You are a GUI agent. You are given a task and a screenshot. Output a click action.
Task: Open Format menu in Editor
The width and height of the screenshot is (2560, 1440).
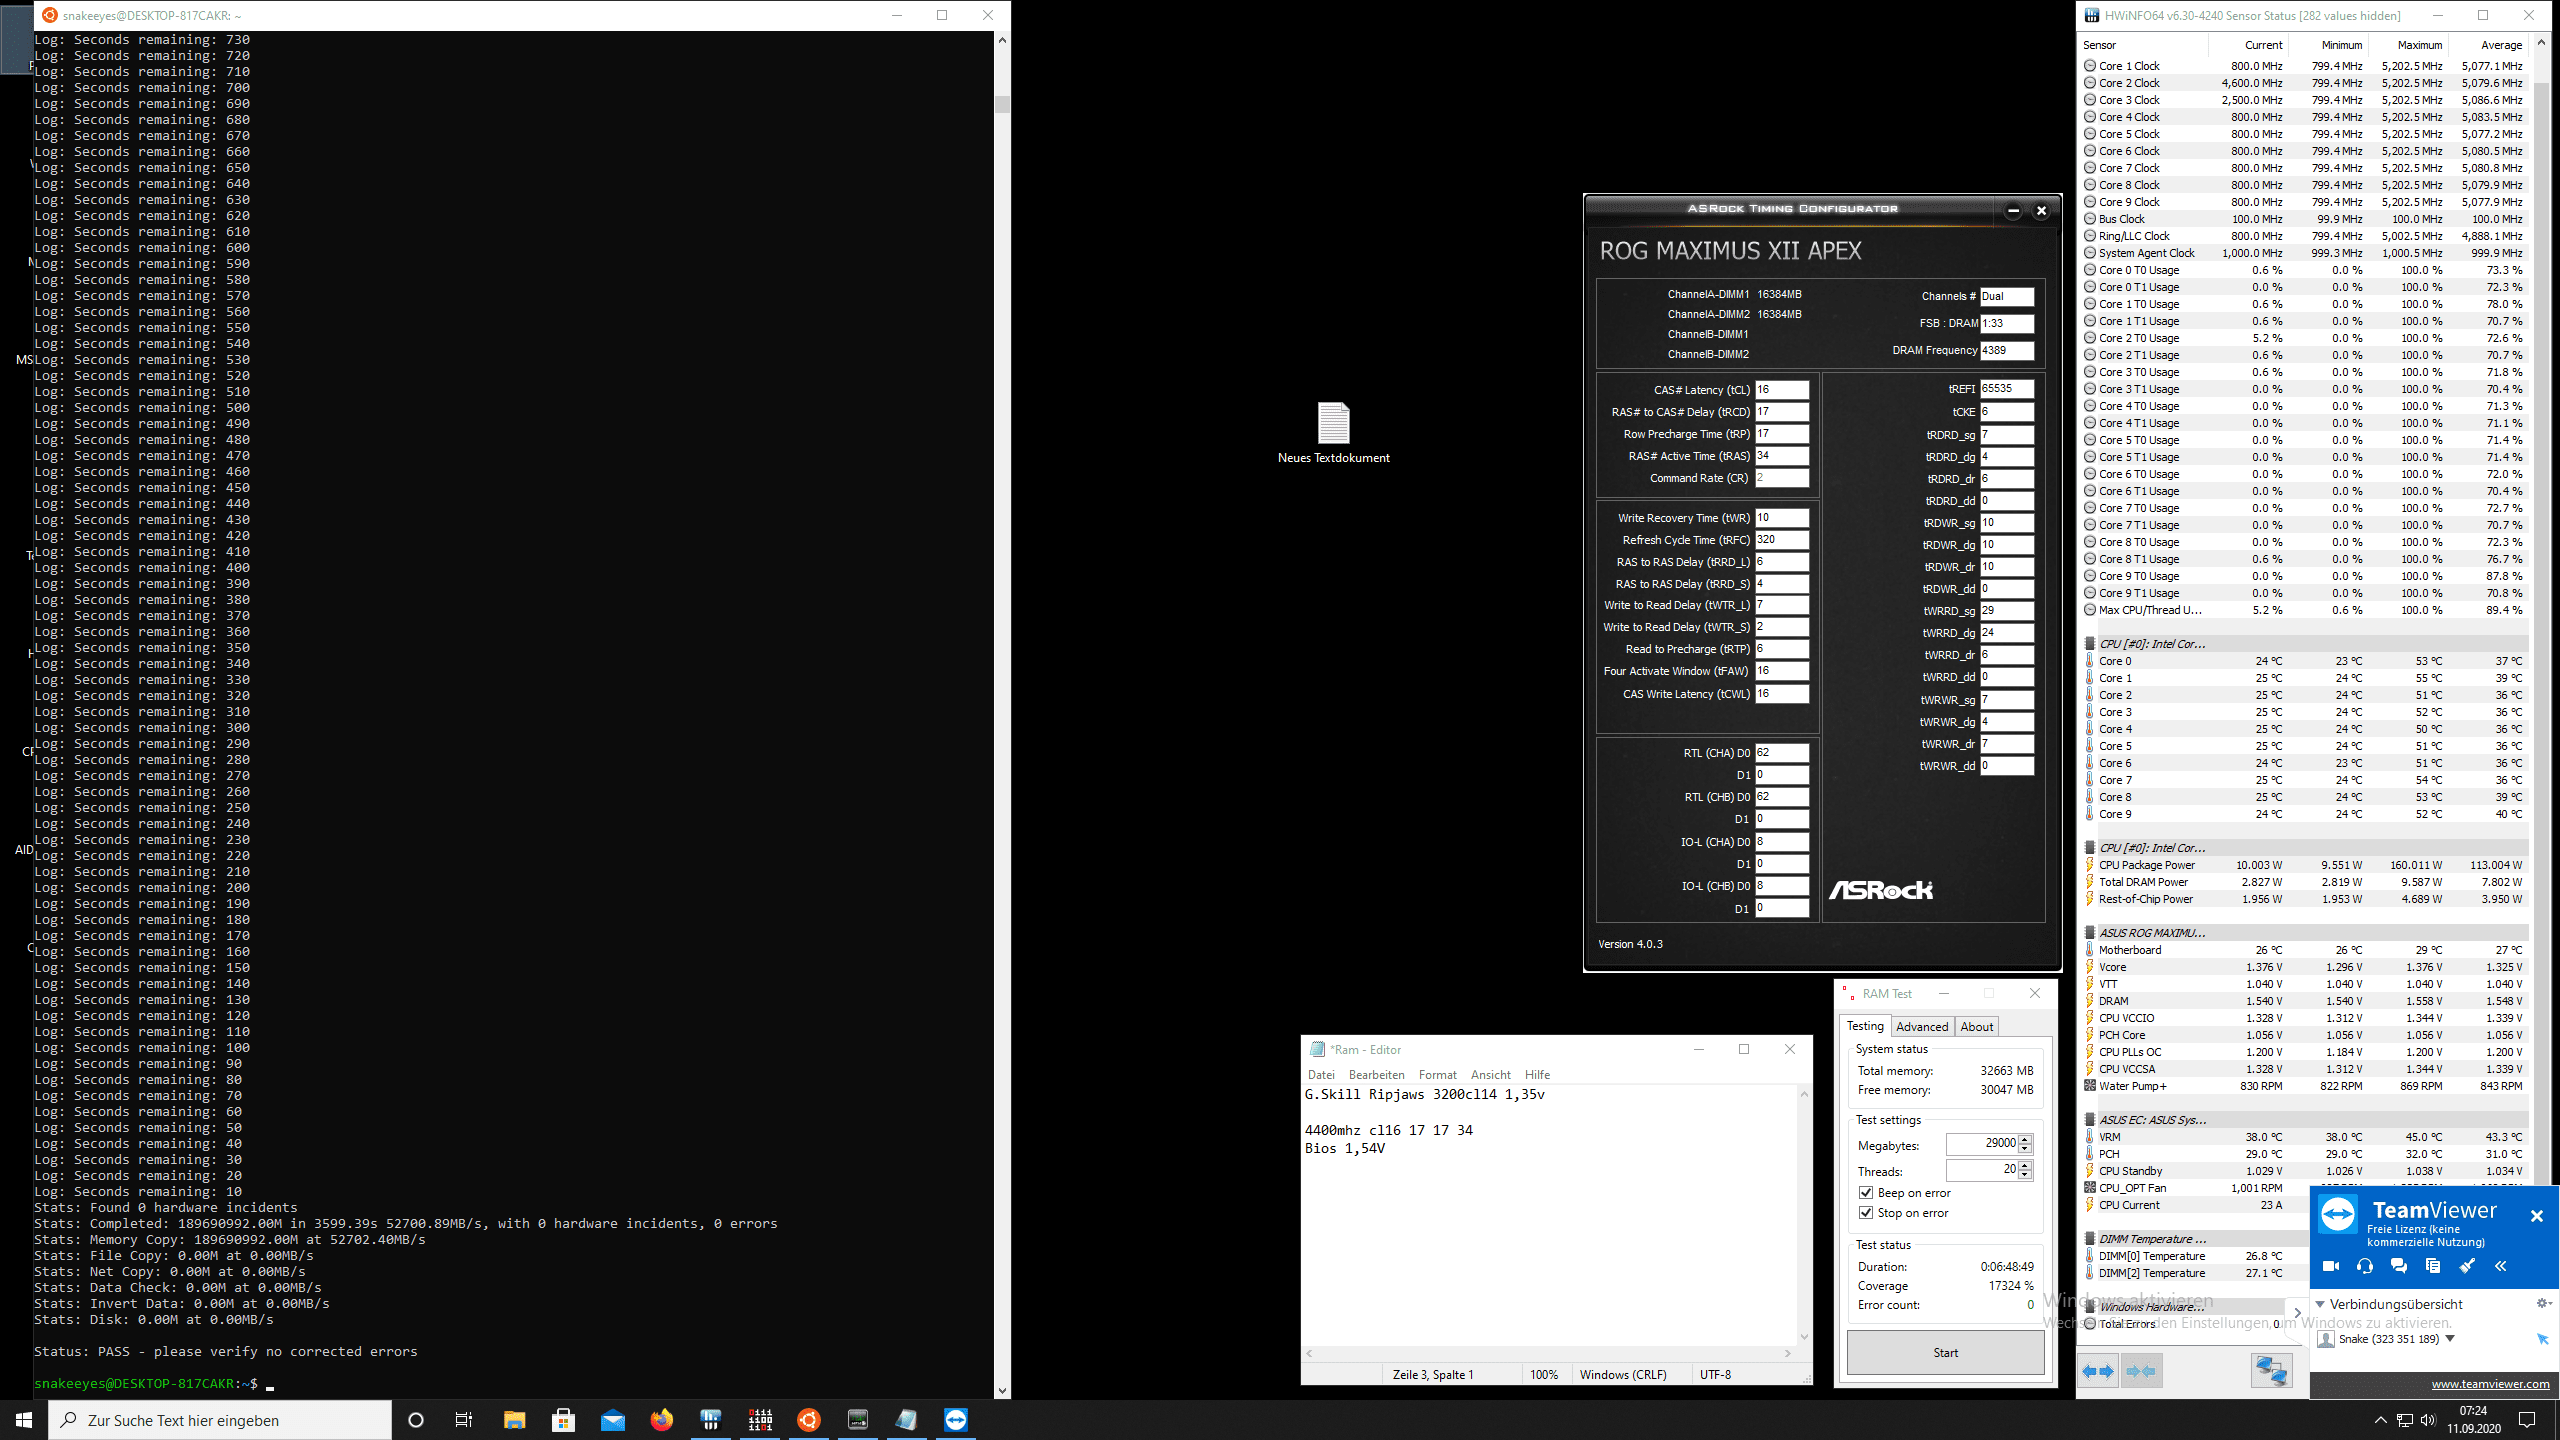tap(1438, 1075)
